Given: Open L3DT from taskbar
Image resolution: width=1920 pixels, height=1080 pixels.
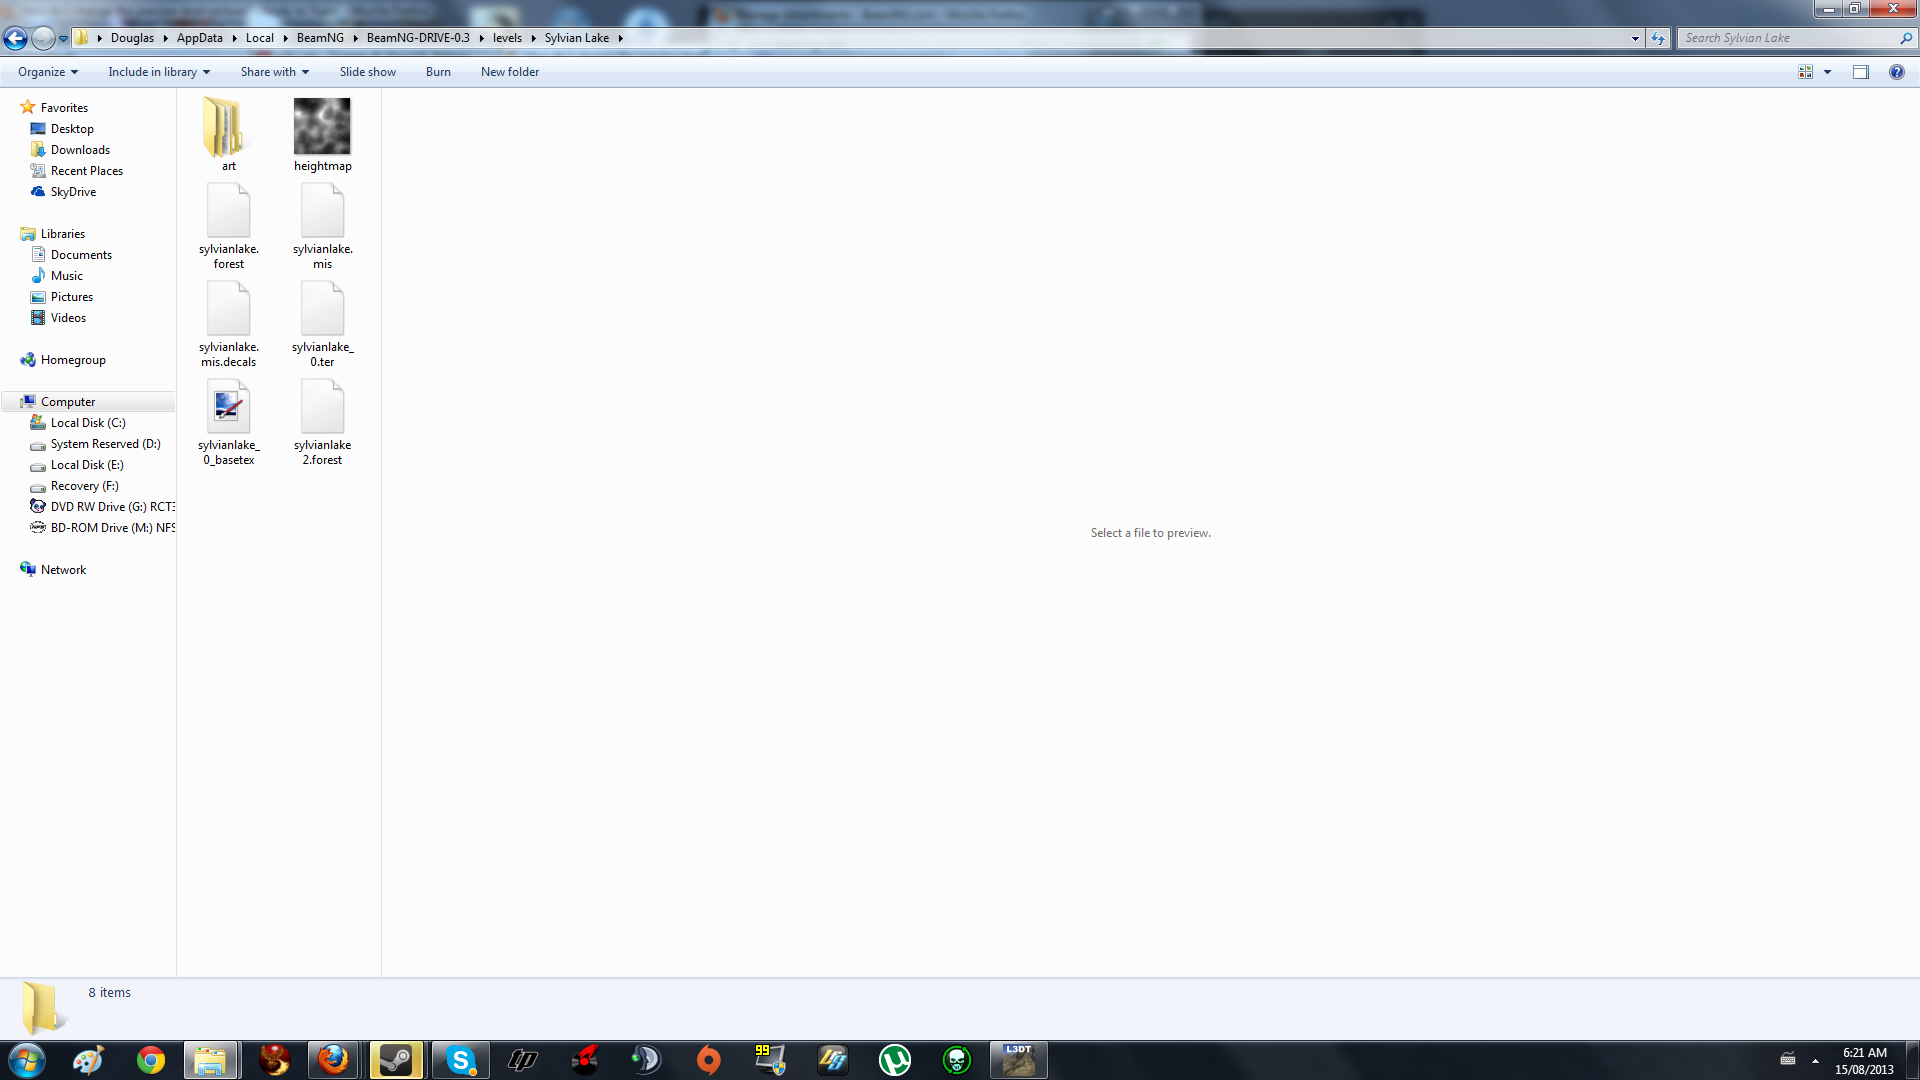Looking at the screenshot, I should (1018, 1060).
